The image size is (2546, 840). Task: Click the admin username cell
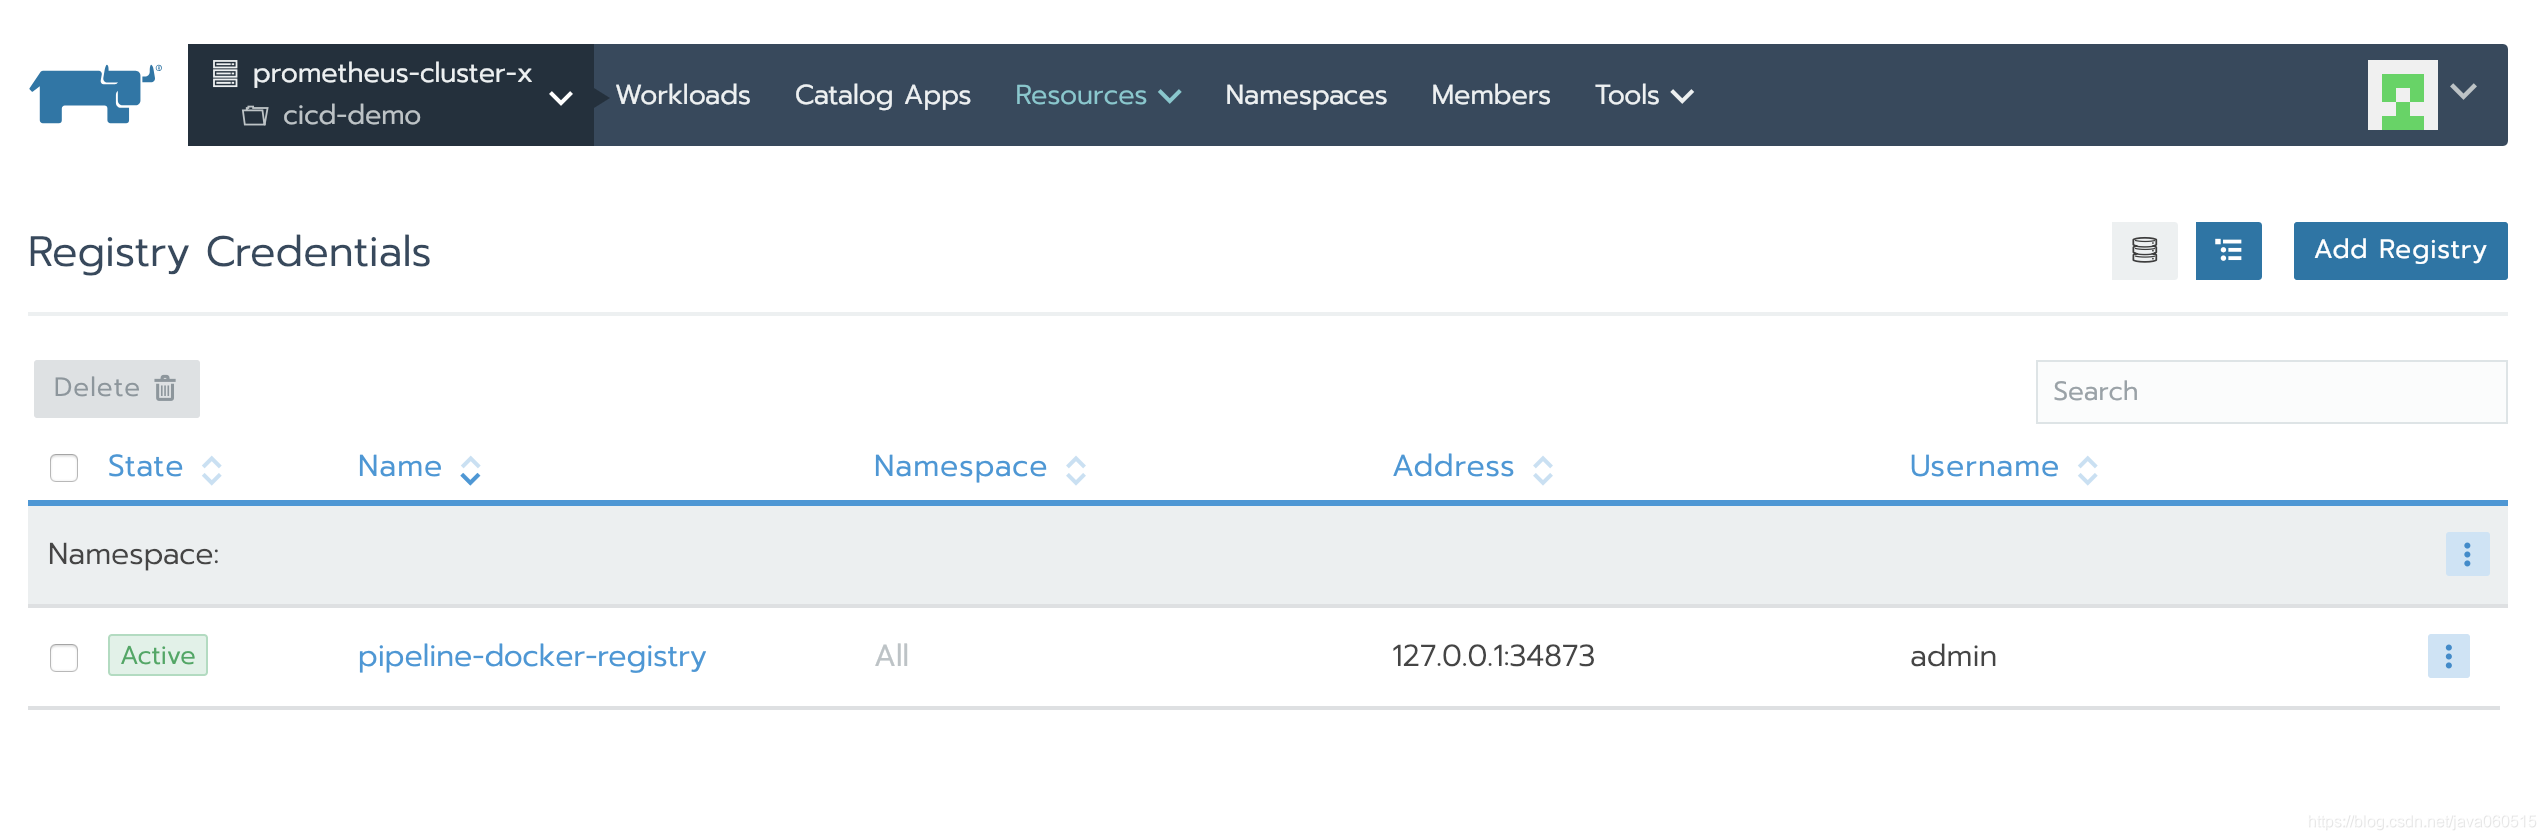[1953, 656]
